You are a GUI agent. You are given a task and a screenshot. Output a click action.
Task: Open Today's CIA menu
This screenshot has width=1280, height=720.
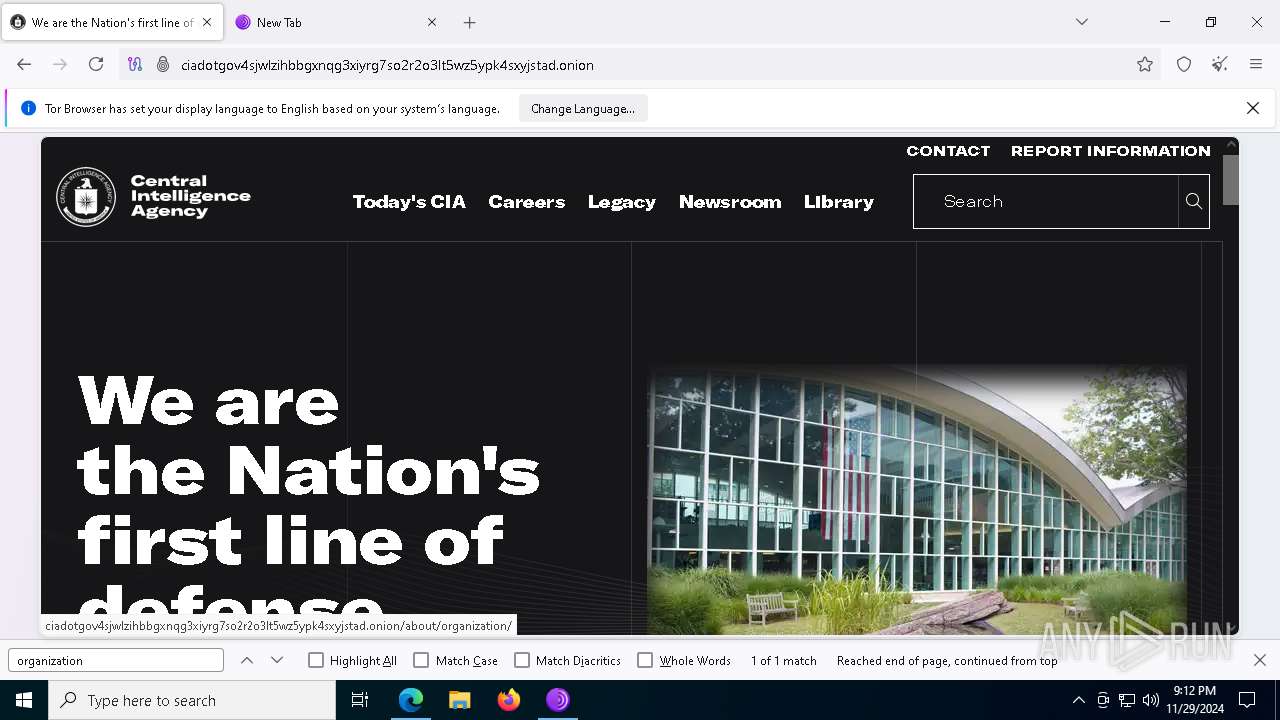point(409,201)
